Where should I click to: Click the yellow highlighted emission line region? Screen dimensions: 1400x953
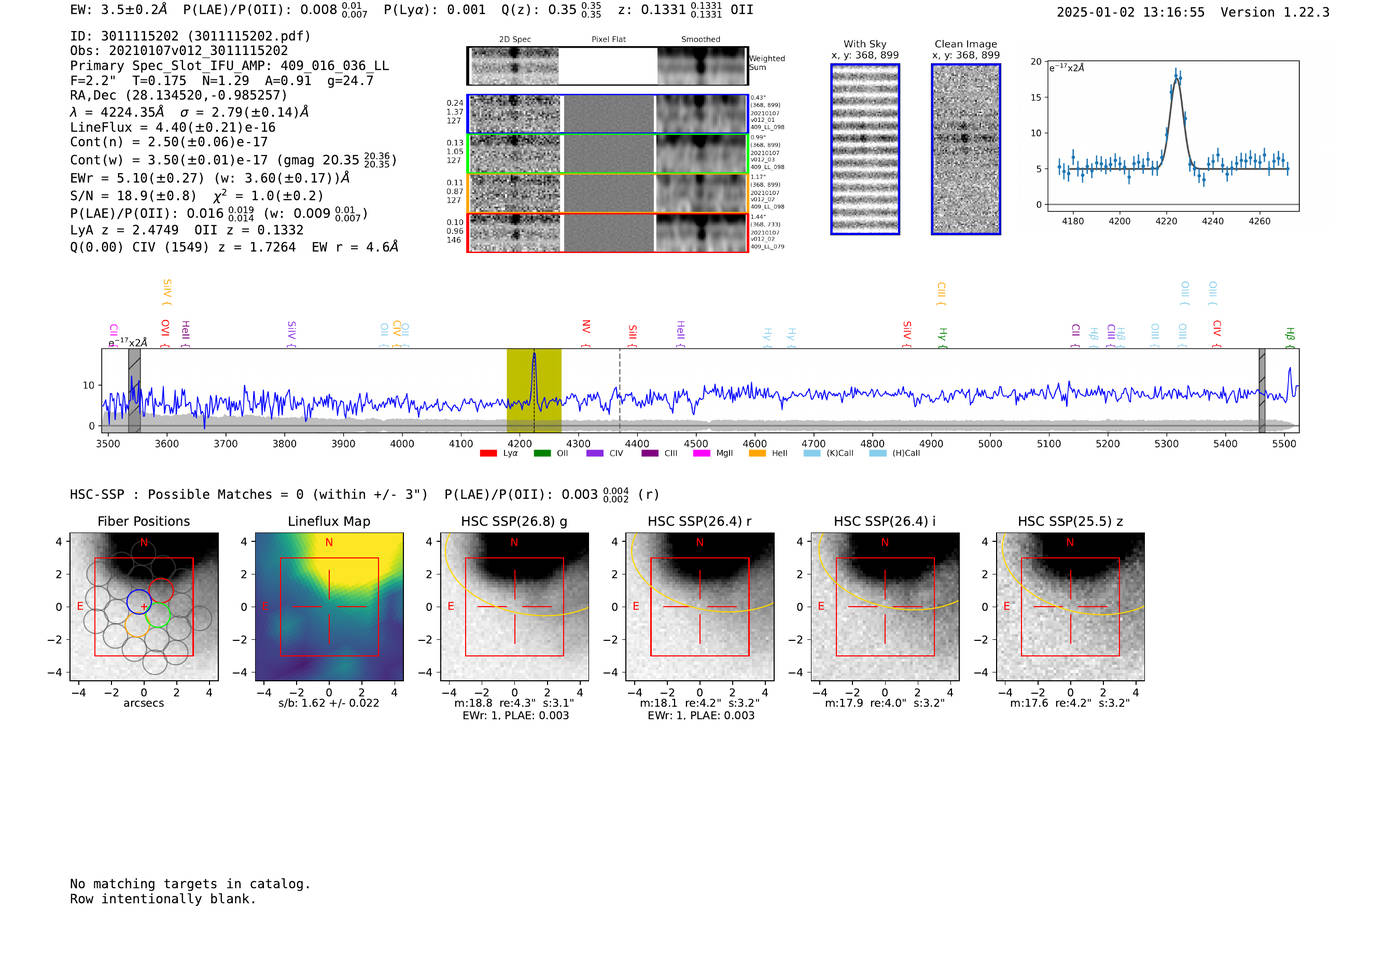tap(534, 391)
